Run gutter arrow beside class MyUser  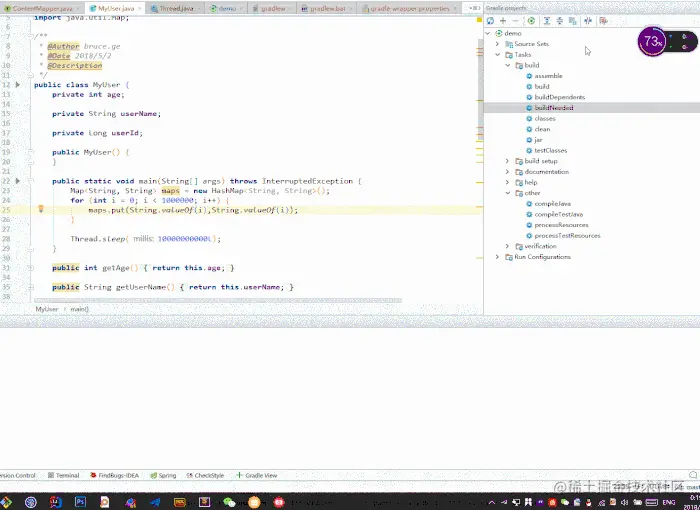17,84
